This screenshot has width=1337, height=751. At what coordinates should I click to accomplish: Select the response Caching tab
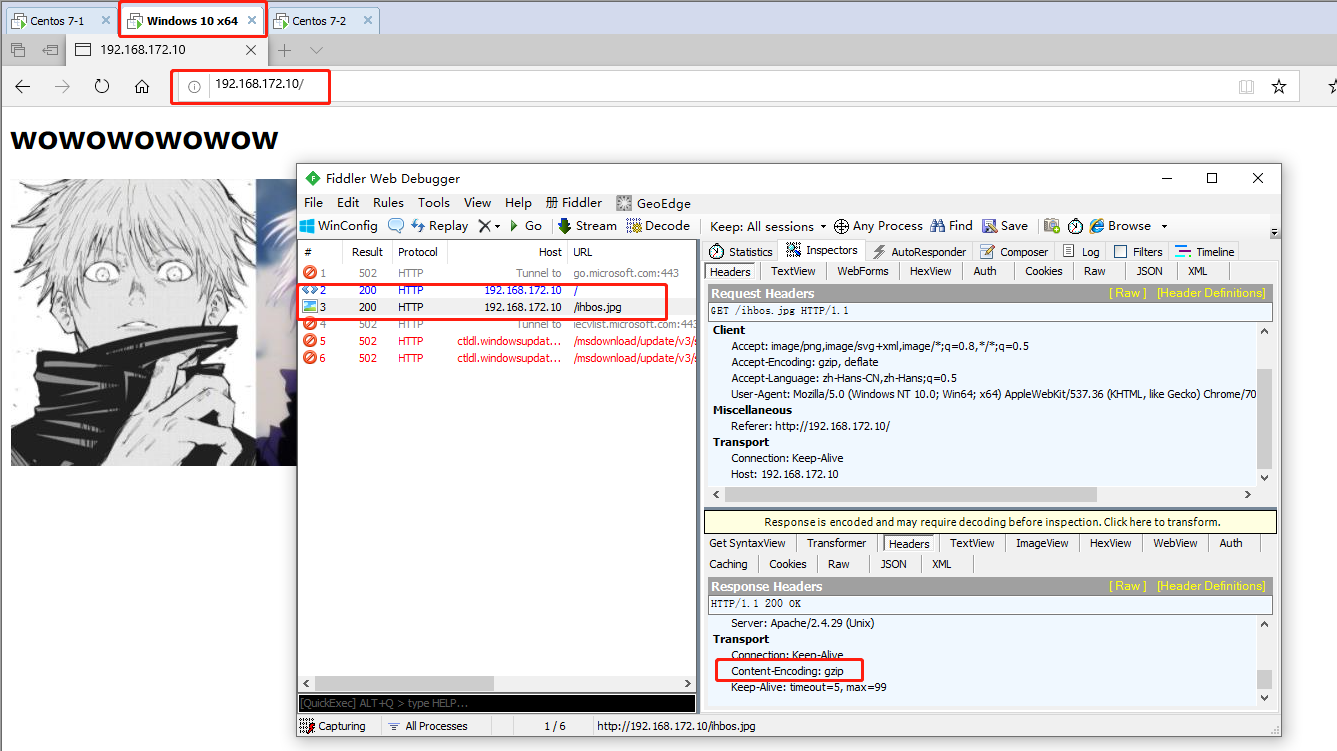(728, 564)
